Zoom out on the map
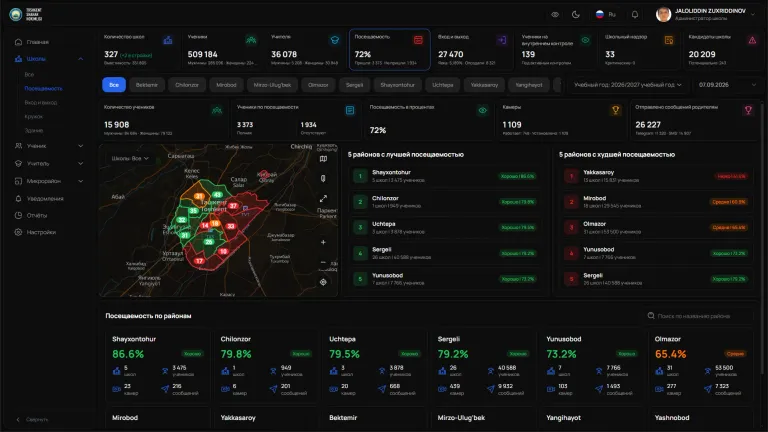 click(323, 263)
